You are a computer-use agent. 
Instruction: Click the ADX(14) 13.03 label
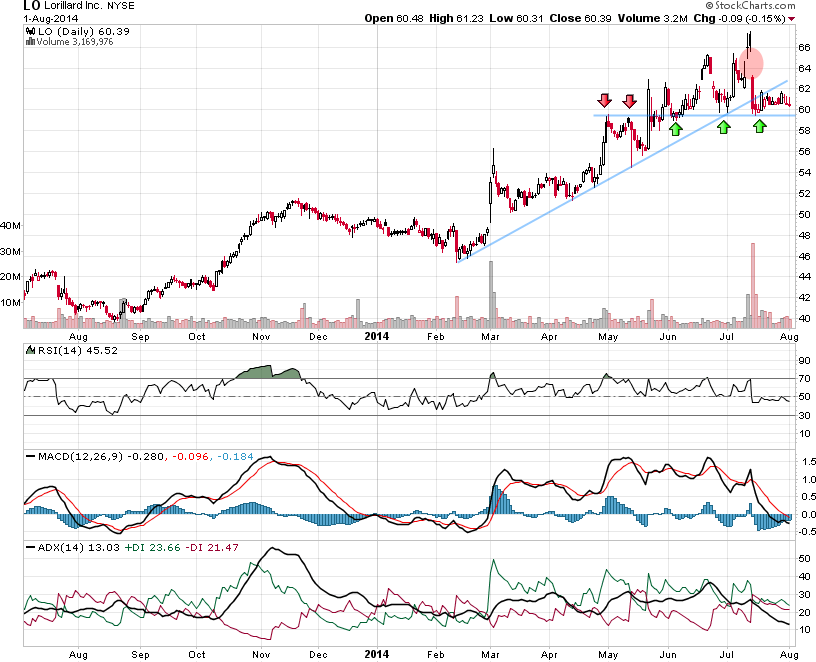click(79, 548)
